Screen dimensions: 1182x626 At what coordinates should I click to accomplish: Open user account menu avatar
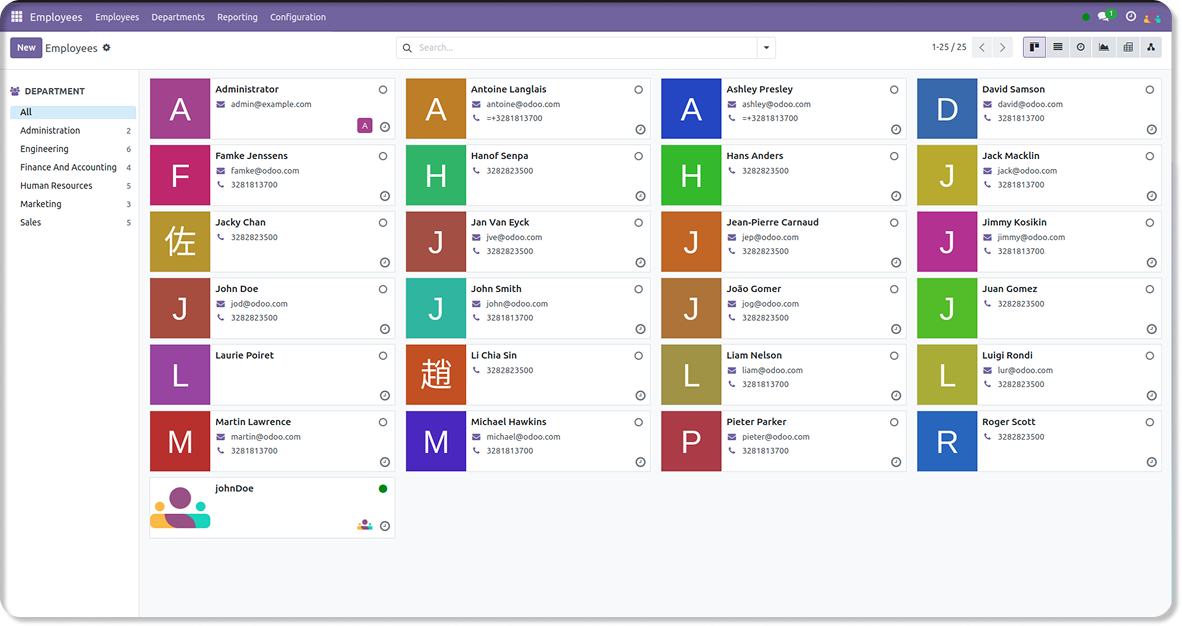pos(1153,17)
